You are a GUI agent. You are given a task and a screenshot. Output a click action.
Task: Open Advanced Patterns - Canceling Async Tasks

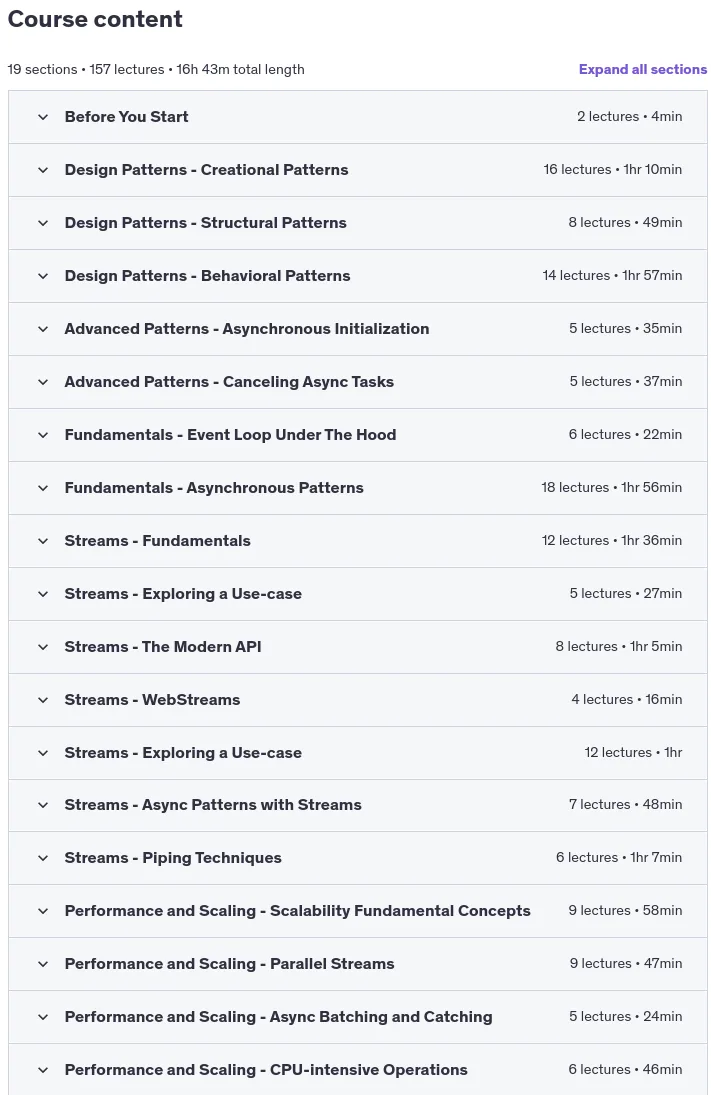pos(358,382)
